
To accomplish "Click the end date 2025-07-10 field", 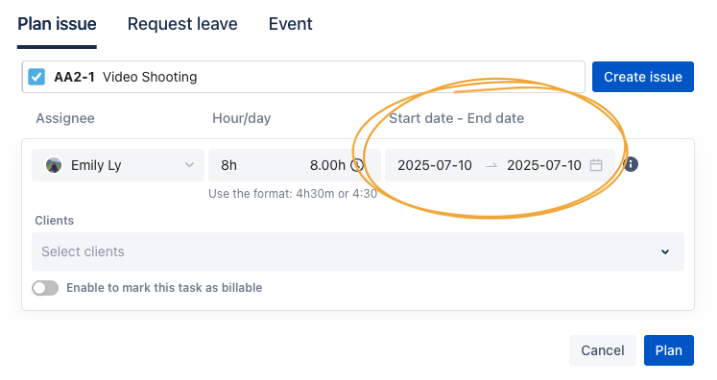I will pyautogui.click(x=544, y=165).
